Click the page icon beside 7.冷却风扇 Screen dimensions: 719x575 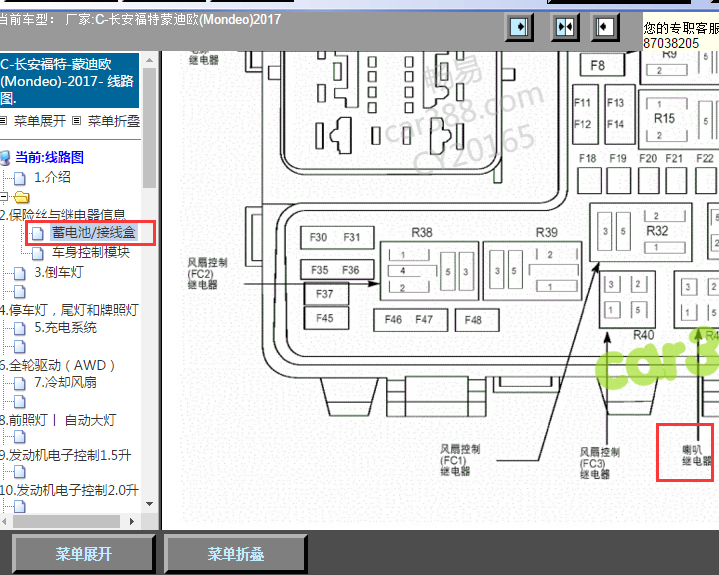(x=19, y=383)
